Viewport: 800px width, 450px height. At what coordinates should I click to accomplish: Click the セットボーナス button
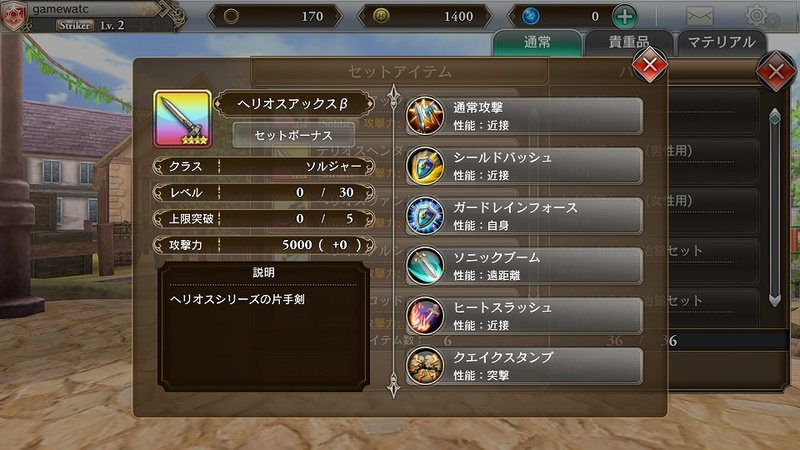[x=293, y=136]
